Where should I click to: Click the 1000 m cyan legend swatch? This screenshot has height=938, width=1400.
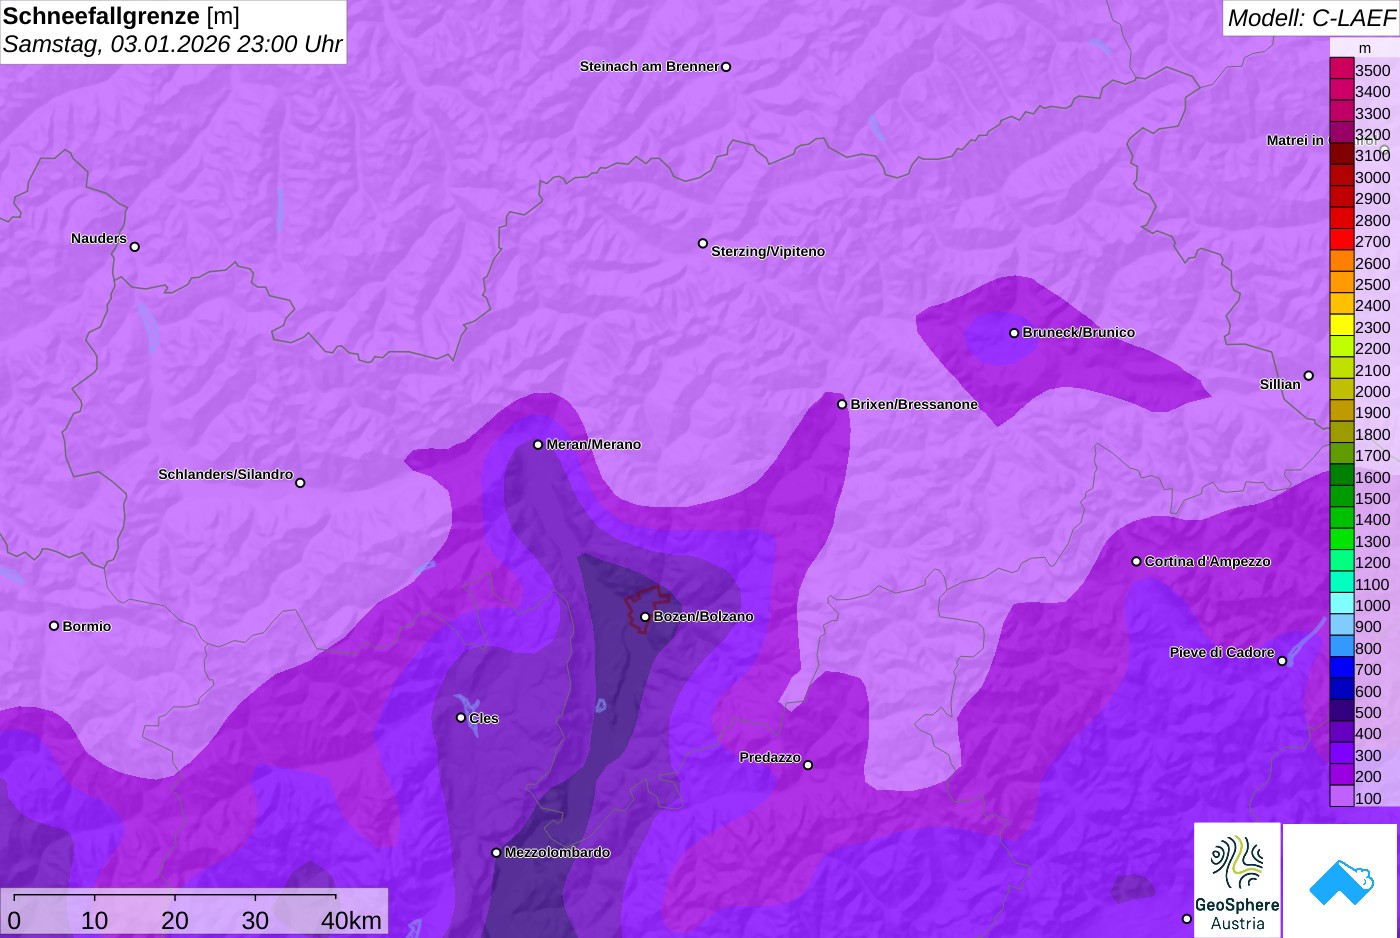[x=1342, y=604]
